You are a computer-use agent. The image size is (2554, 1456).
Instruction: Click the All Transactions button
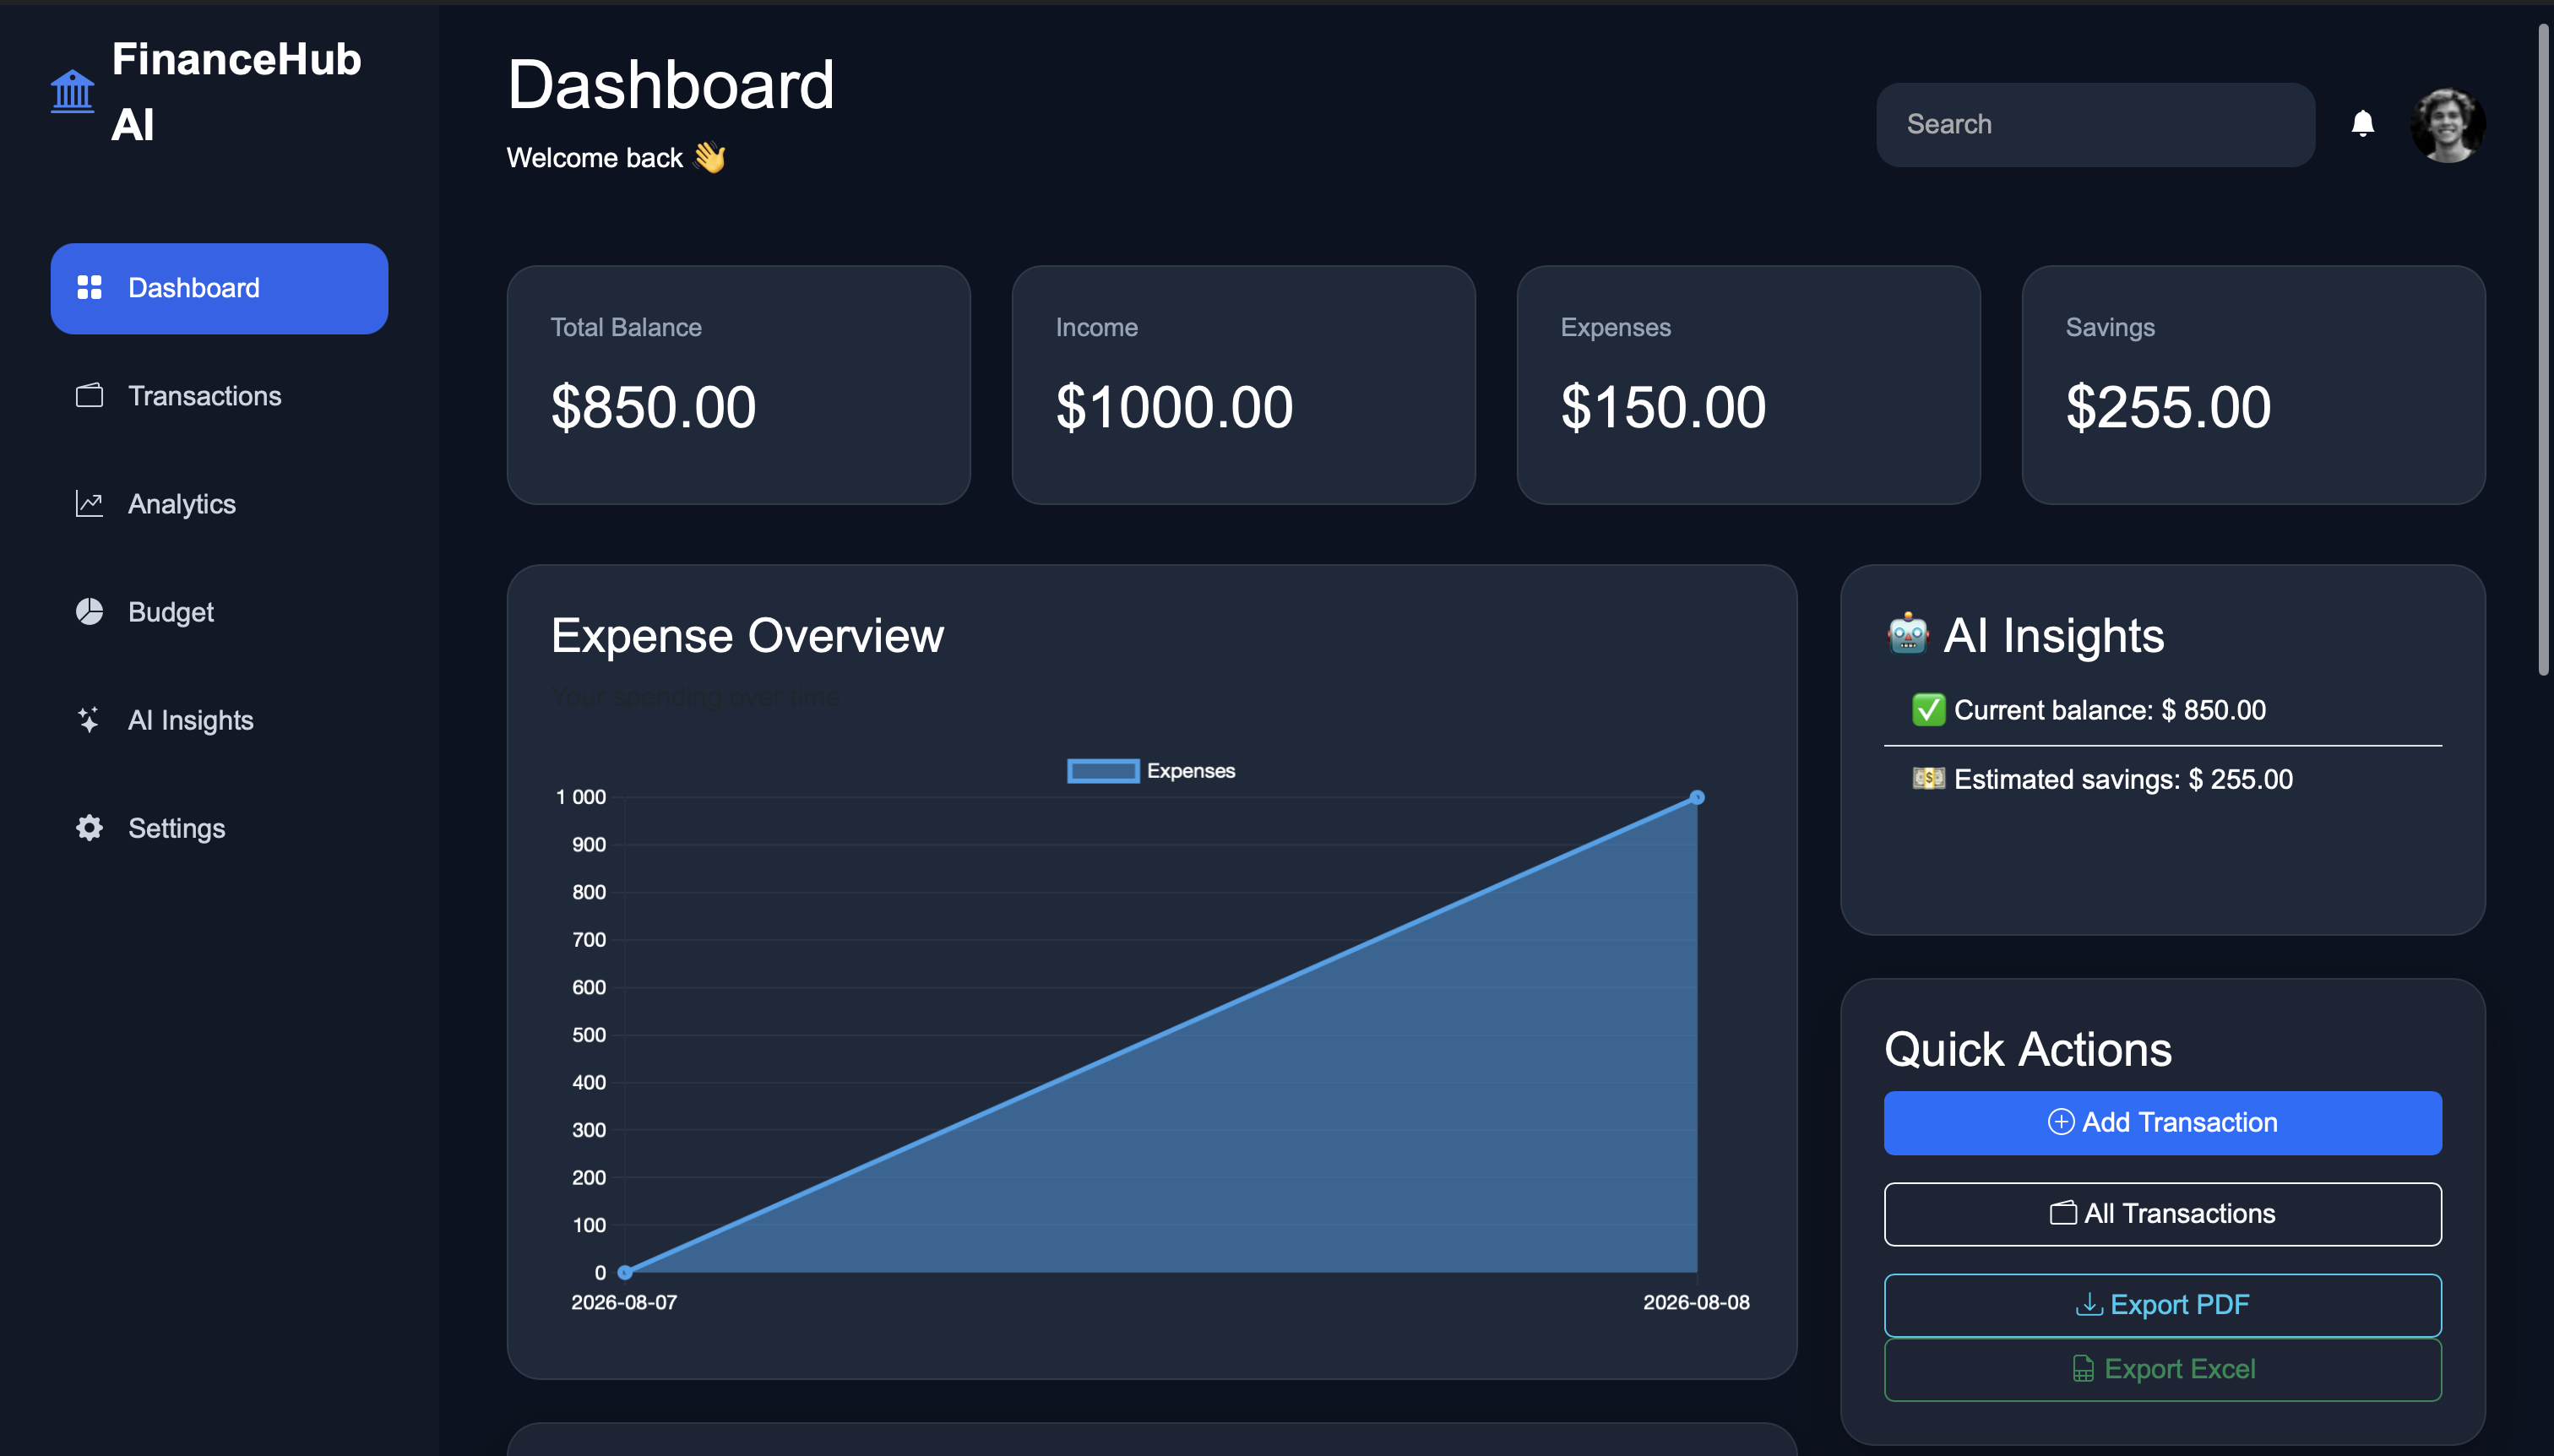[x=2162, y=1214]
